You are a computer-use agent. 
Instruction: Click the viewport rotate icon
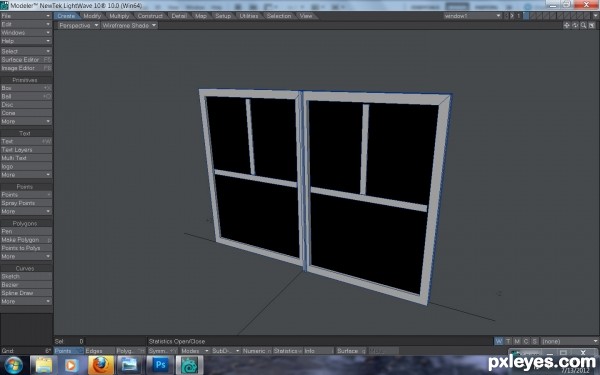575,25
